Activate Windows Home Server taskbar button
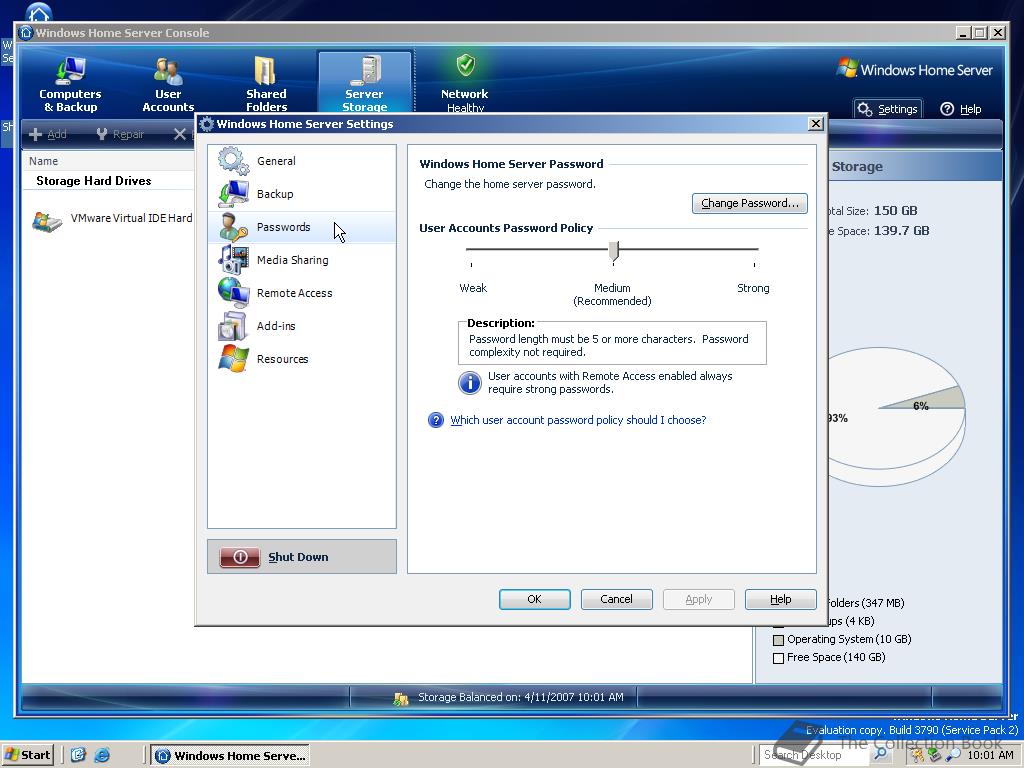The image size is (1024, 768). click(x=230, y=756)
